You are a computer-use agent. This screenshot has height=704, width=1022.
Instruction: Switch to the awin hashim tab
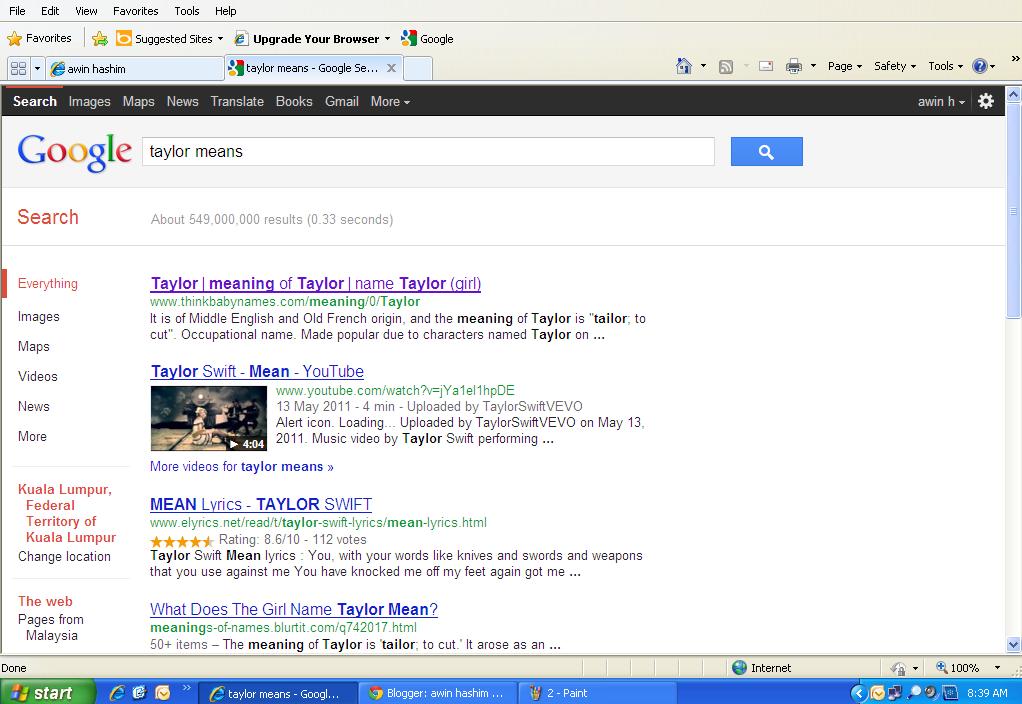(135, 68)
